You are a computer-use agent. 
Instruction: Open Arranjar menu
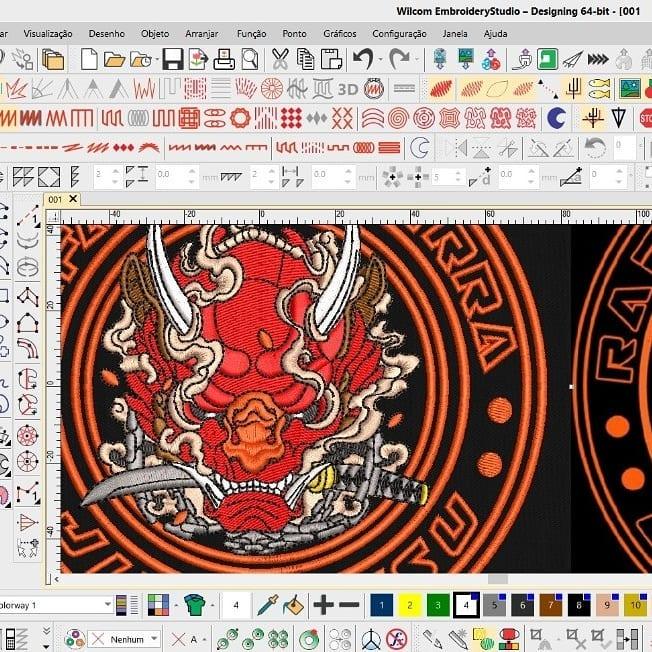[202, 34]
